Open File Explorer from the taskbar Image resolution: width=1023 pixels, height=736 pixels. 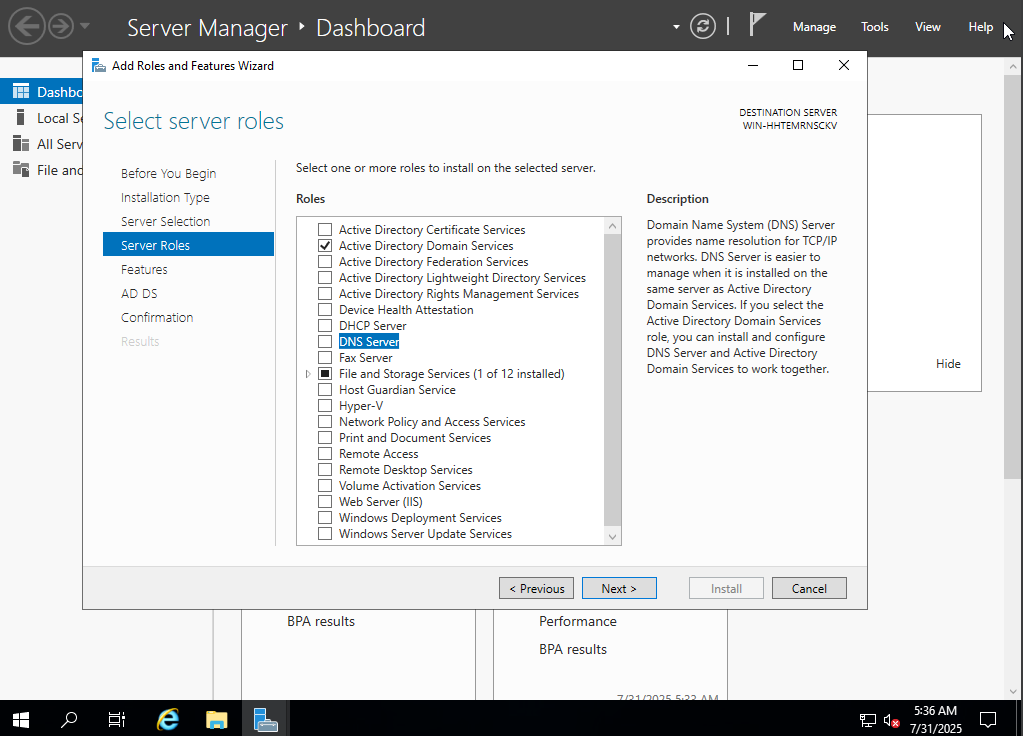(216, 718)
